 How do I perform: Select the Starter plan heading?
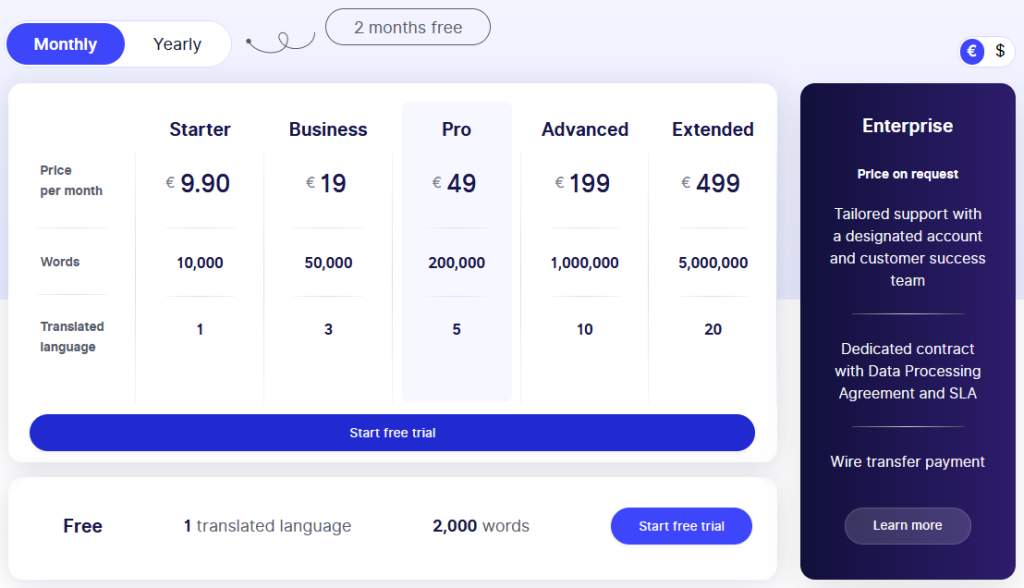[200, 129]
